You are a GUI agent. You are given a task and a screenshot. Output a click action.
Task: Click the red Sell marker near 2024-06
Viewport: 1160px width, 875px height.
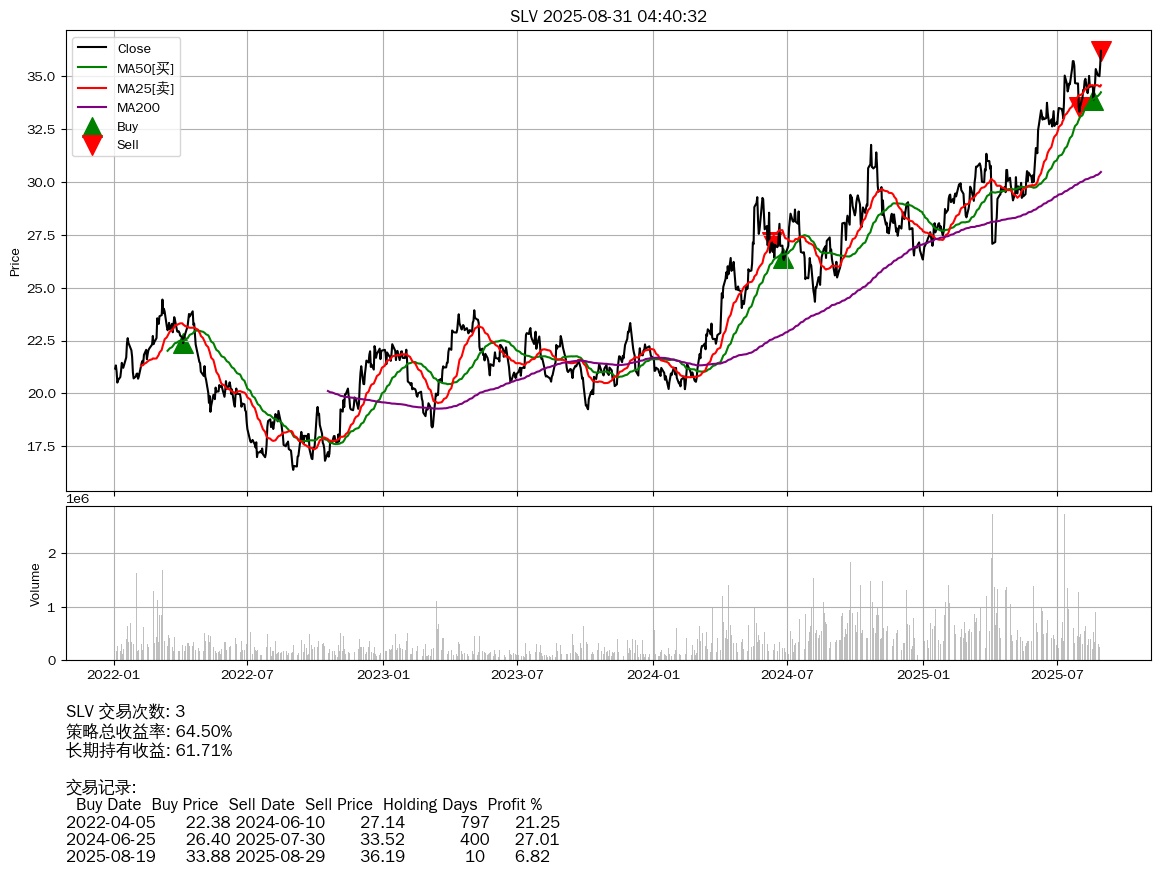click(773, 241)
